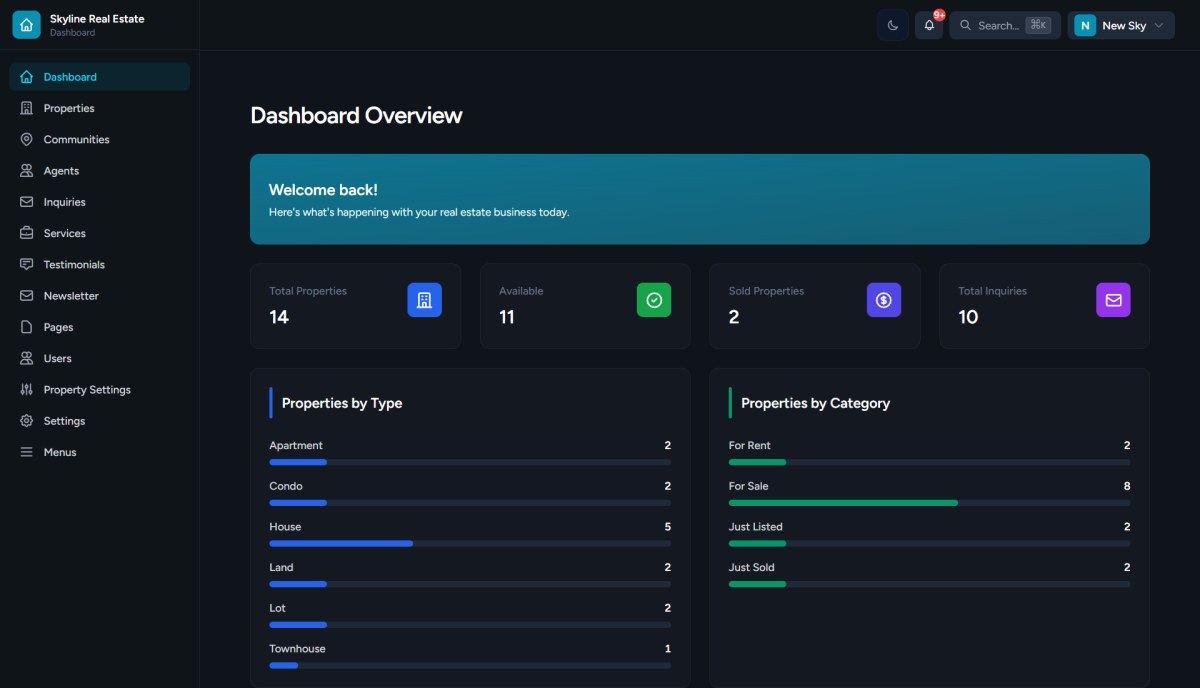Open the Properties menu item

(100, 108)
